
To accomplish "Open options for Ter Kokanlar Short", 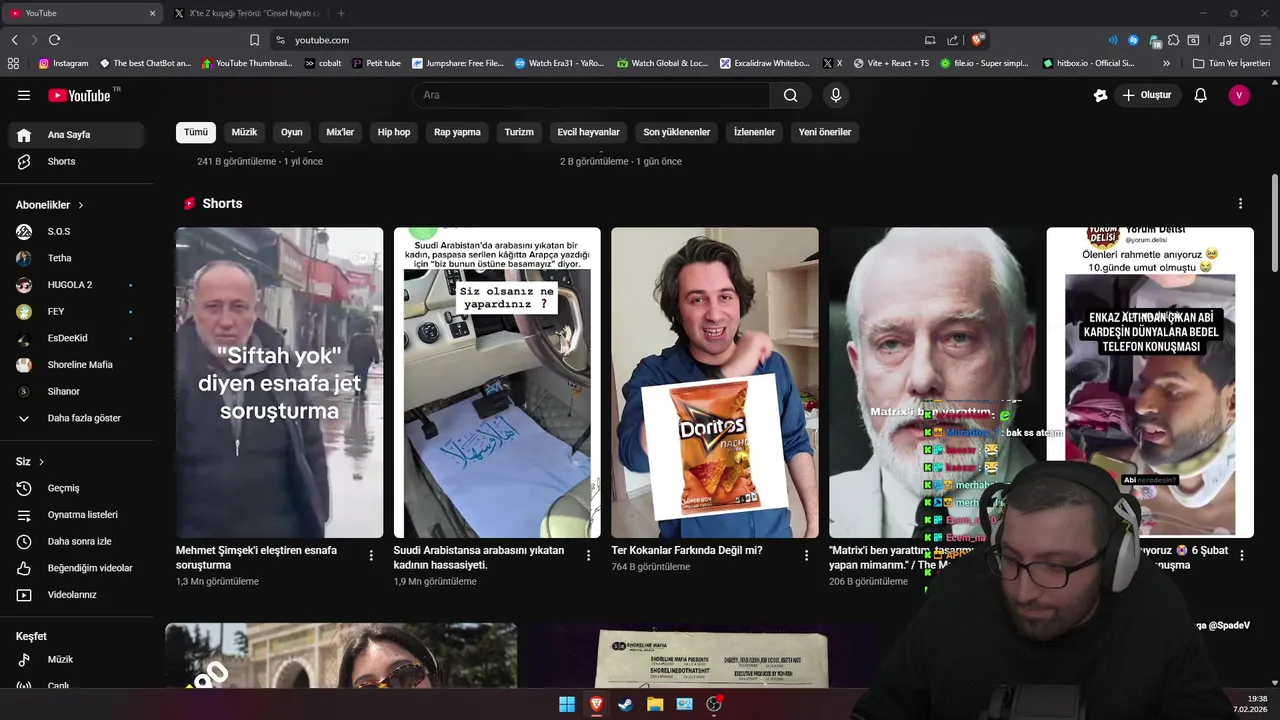I will click(x=806, y=555).
